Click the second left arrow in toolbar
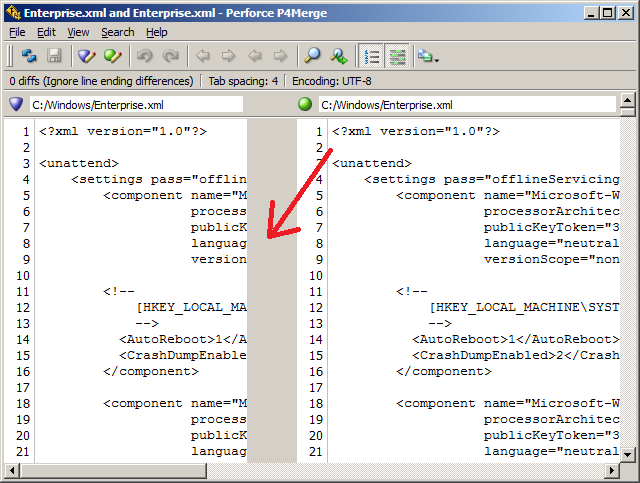The height and width of the screenshot is (483, 640). (255, 56)
